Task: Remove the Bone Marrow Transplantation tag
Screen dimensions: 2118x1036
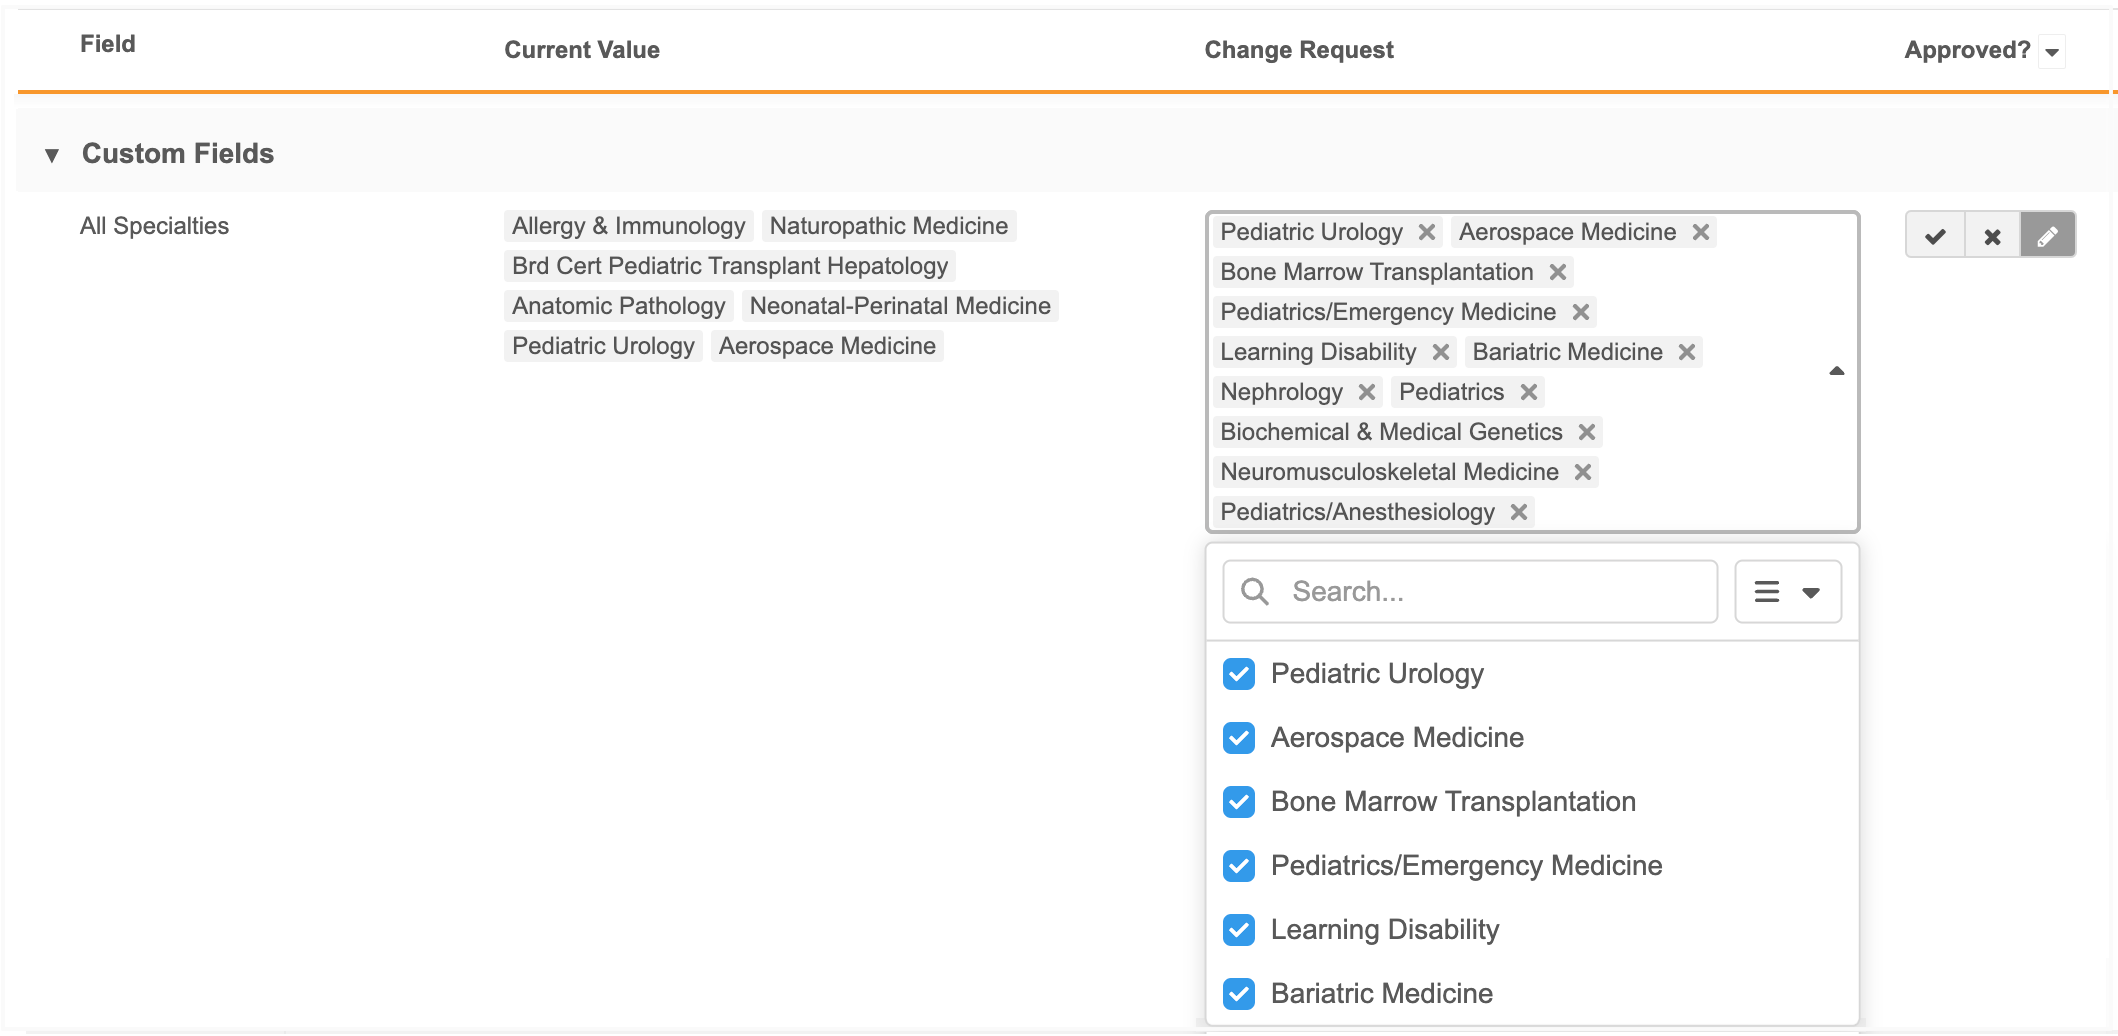Action: (1557, 272)
